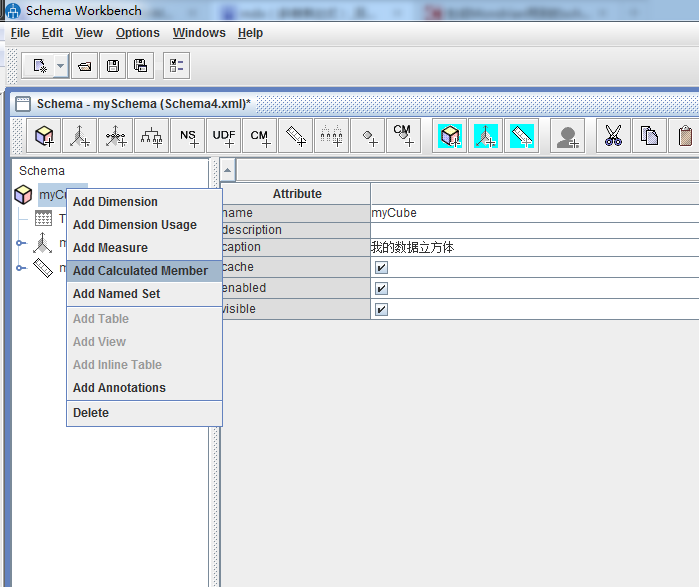
Task: Open the Edit menu
Action: [52, 33]
